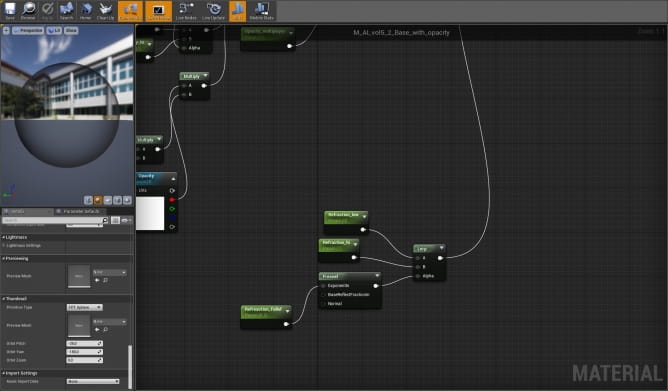Click the Search toolbar icon

point(66,11)
